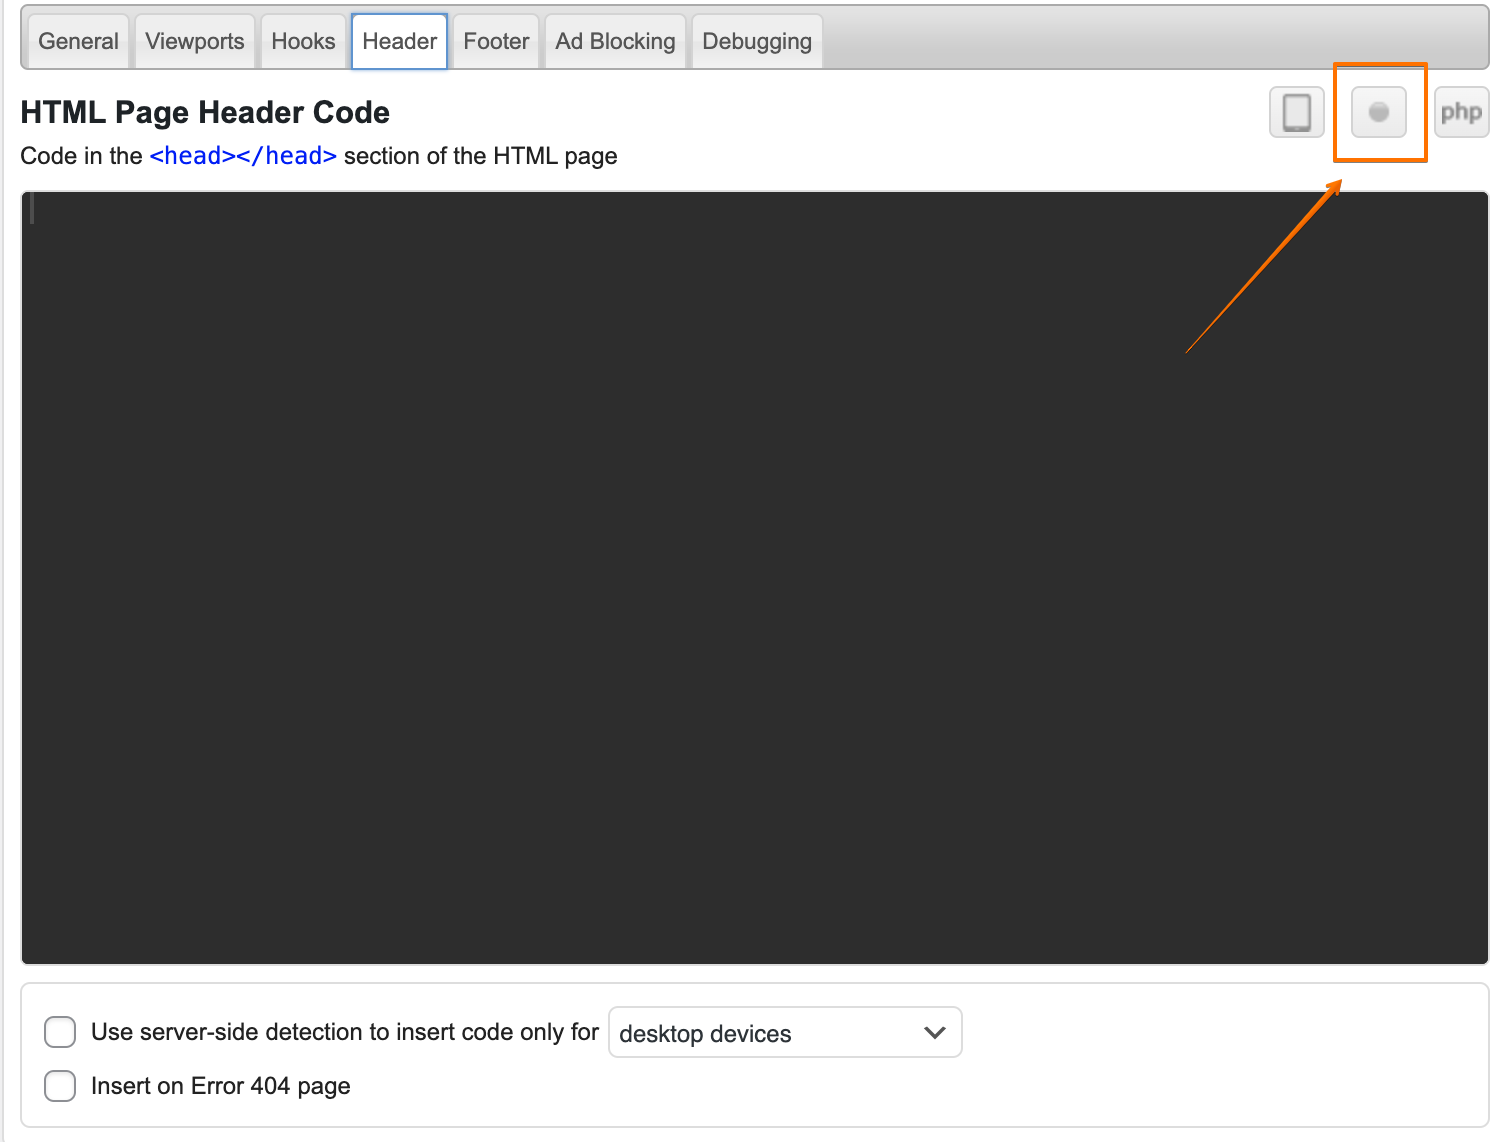This screenshot has width=1502, height=1142.
Task: Enable server-side detection checkbox
Action: click(x=60, y=1032)
